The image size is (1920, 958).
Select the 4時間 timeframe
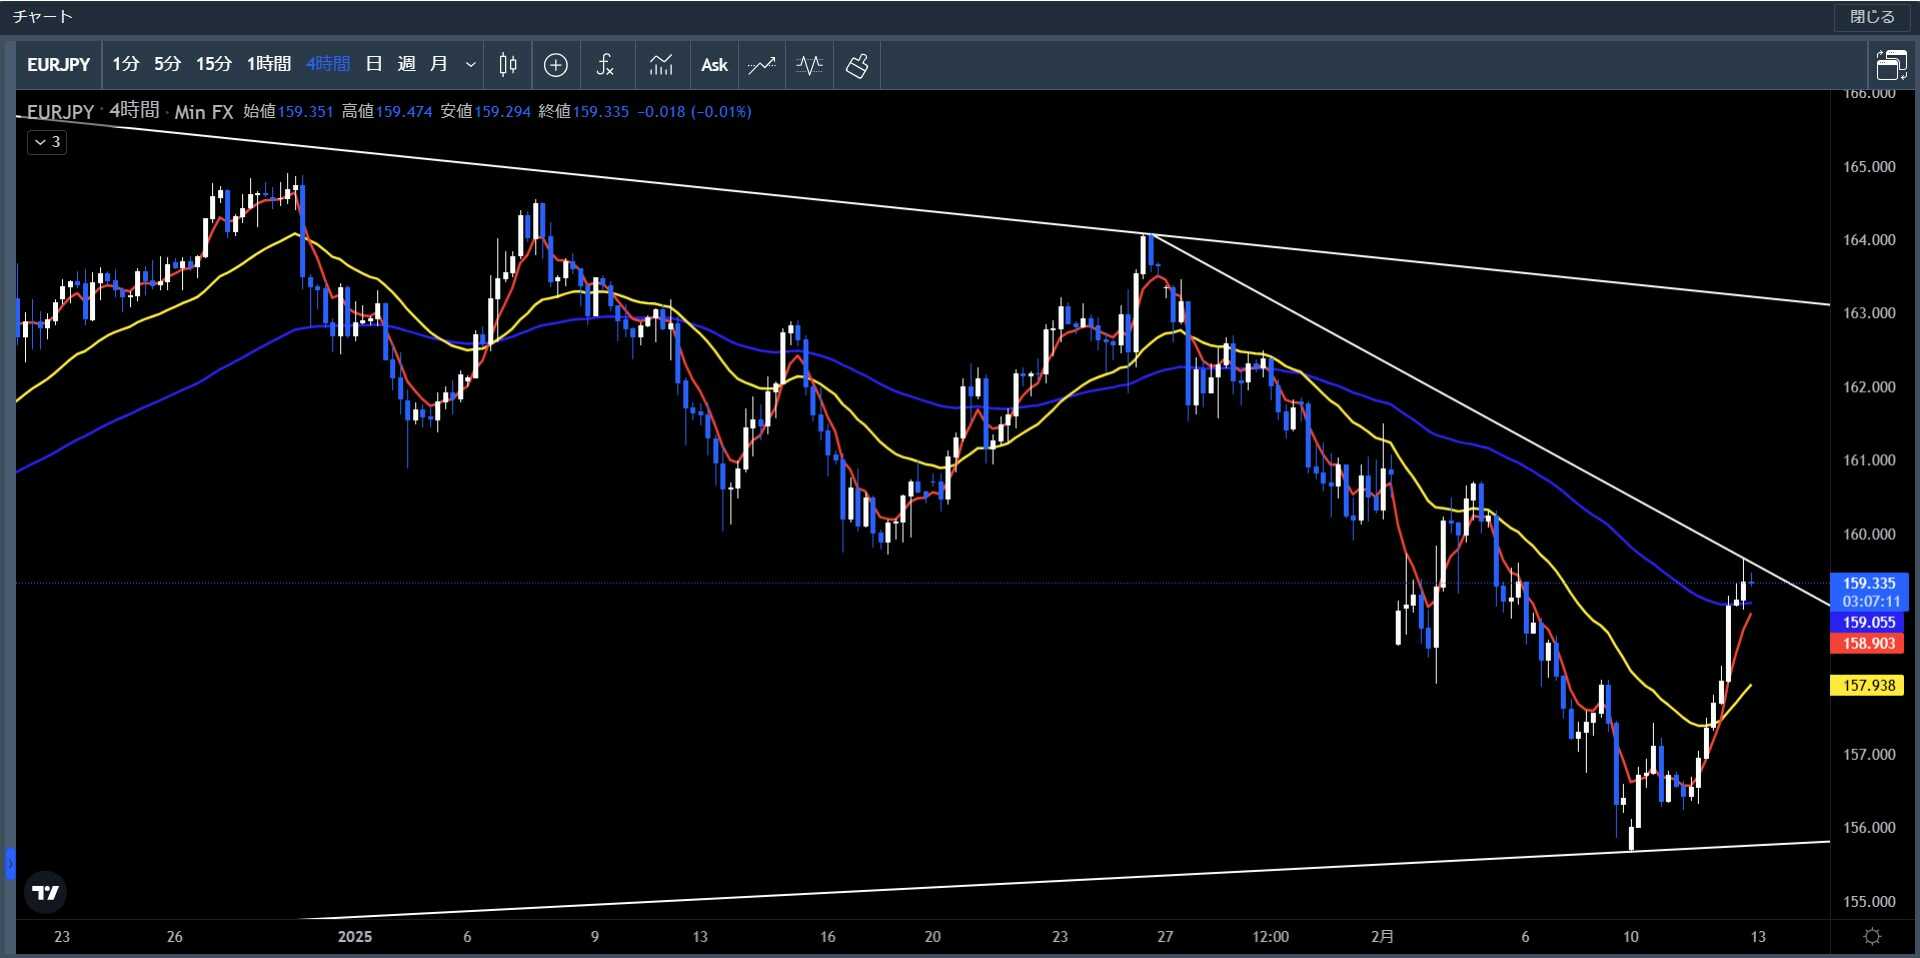pos(328,65)
